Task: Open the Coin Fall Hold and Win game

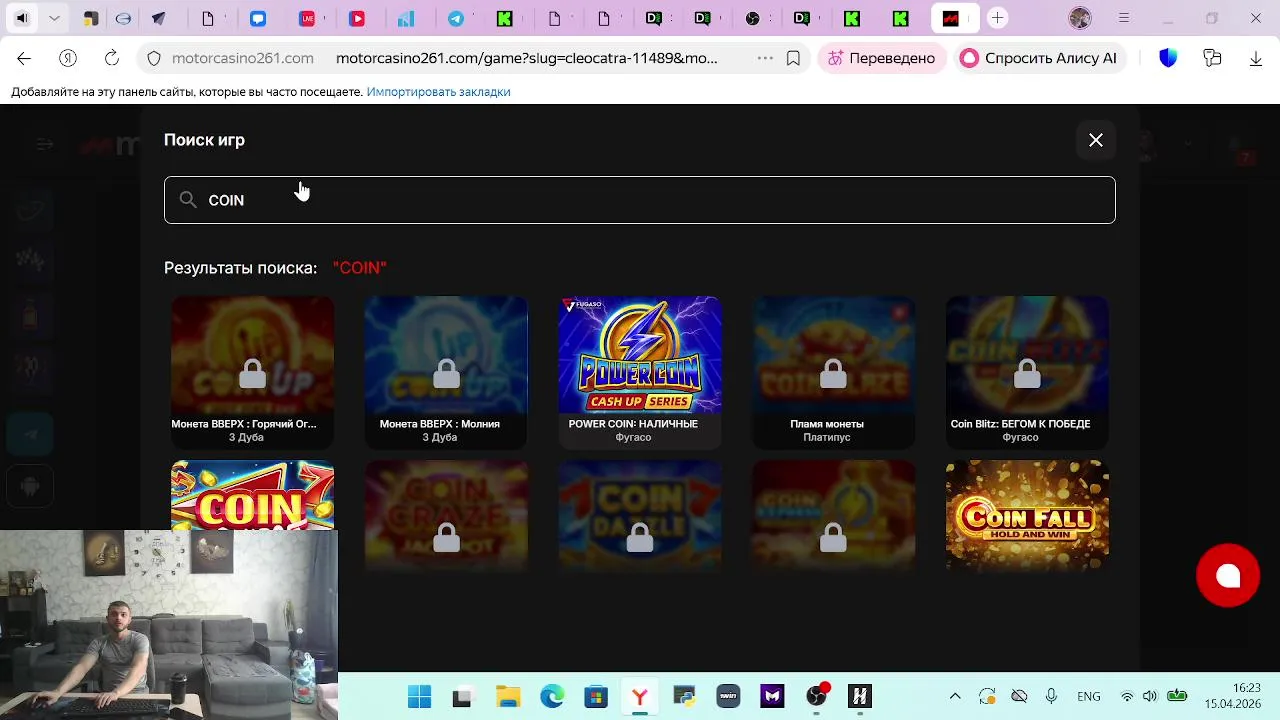Action: (1027, 516)
